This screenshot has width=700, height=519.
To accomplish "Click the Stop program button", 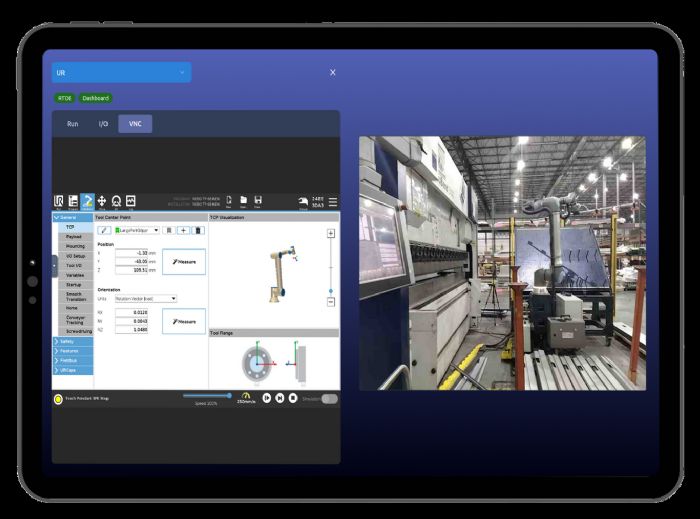I will tap(293, 398).
